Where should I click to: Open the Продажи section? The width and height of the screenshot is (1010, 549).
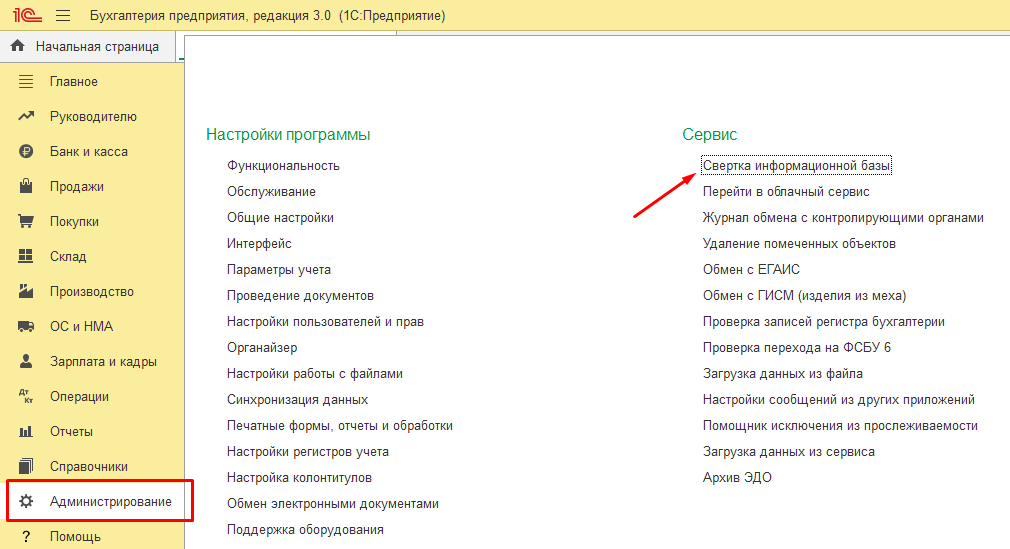coord(77,187)
